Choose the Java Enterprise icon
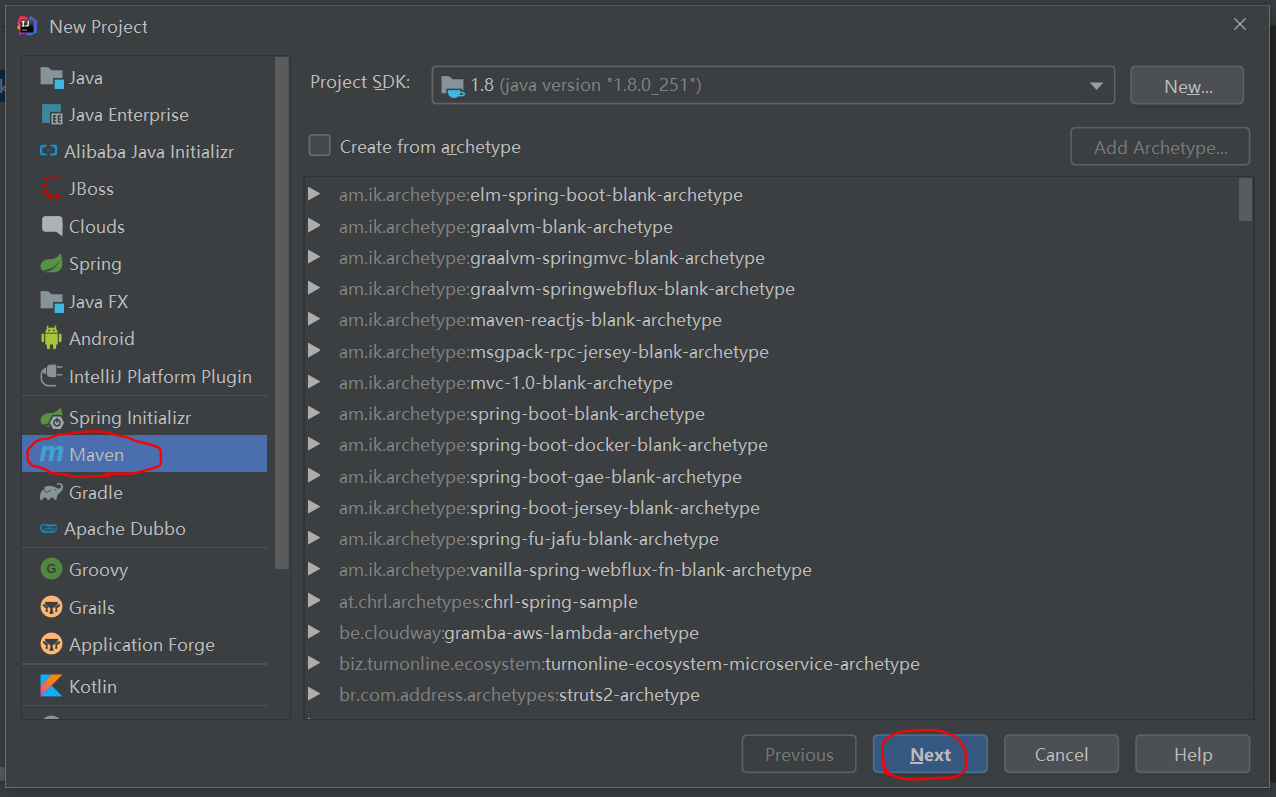This screenshot has width=1276, height=797. tap(51, 115)
